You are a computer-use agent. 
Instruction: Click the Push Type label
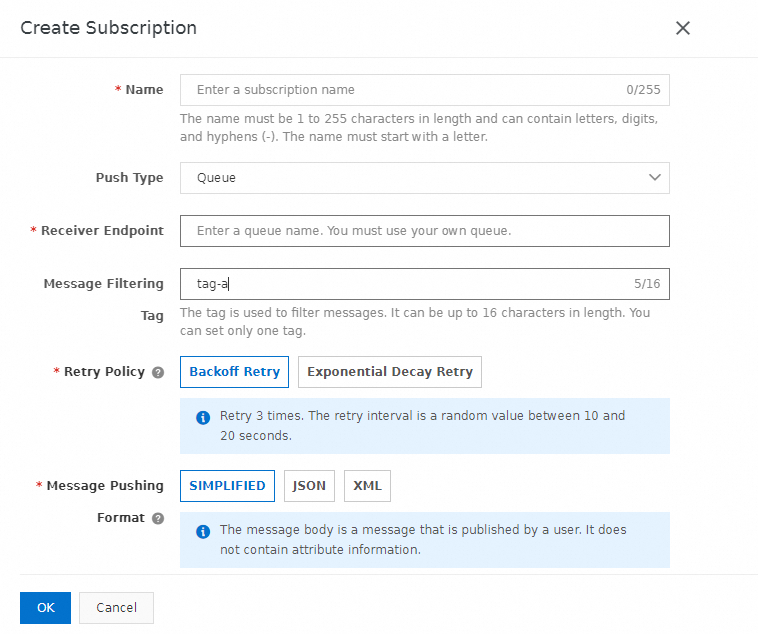click(130, 178)
